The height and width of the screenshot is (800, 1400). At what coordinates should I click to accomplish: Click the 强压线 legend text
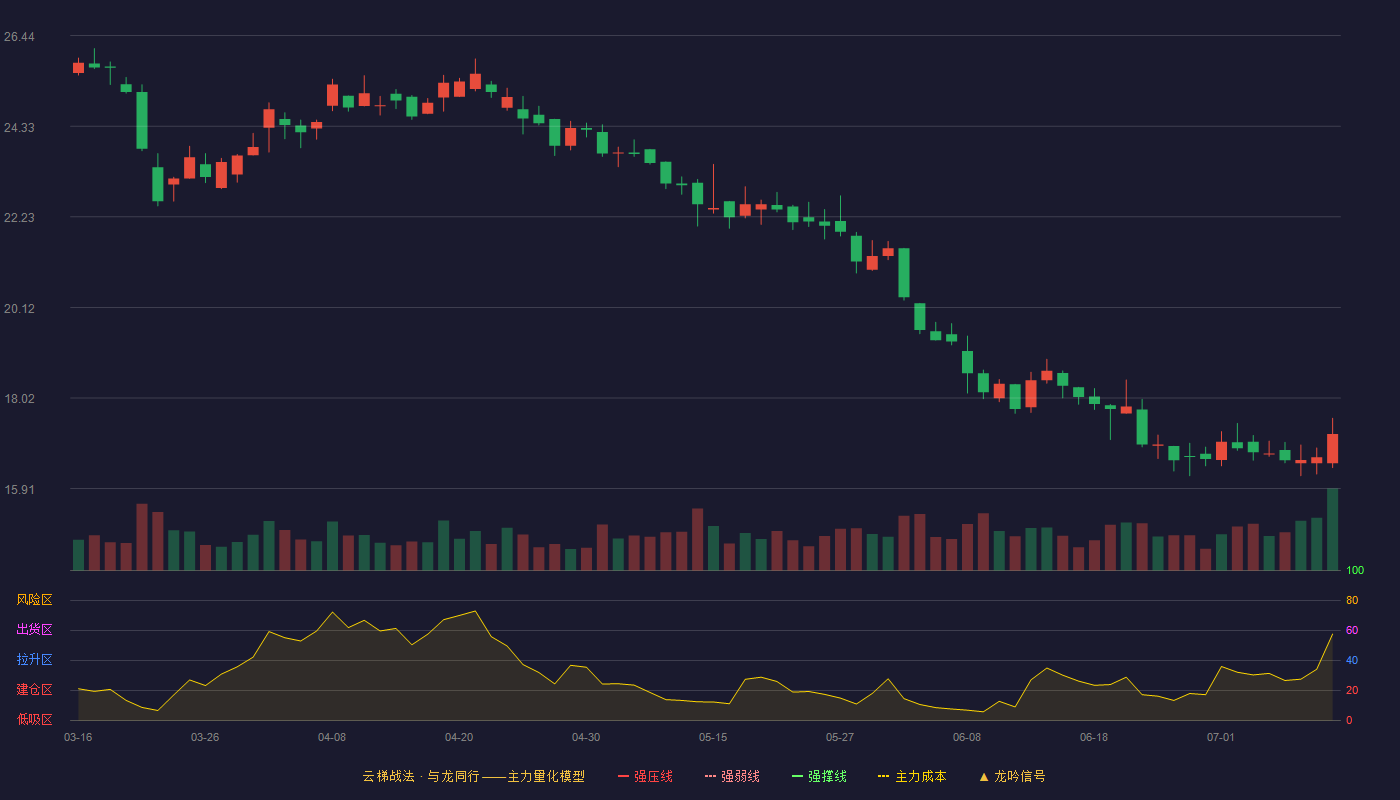click(x=654, y=777)
